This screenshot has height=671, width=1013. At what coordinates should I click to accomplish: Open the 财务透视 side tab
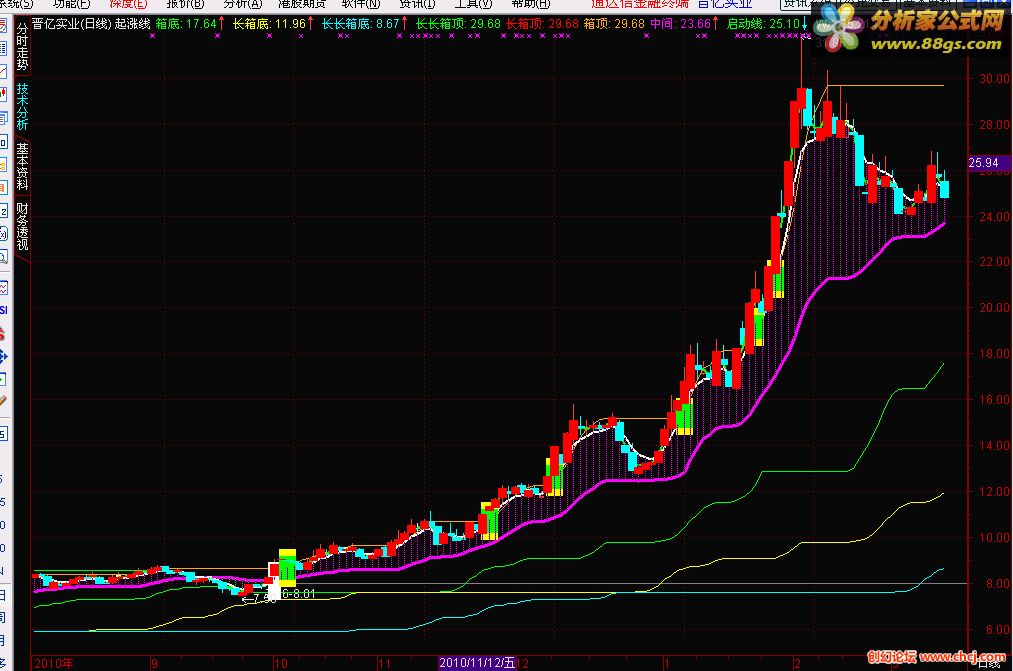[23, 226]
